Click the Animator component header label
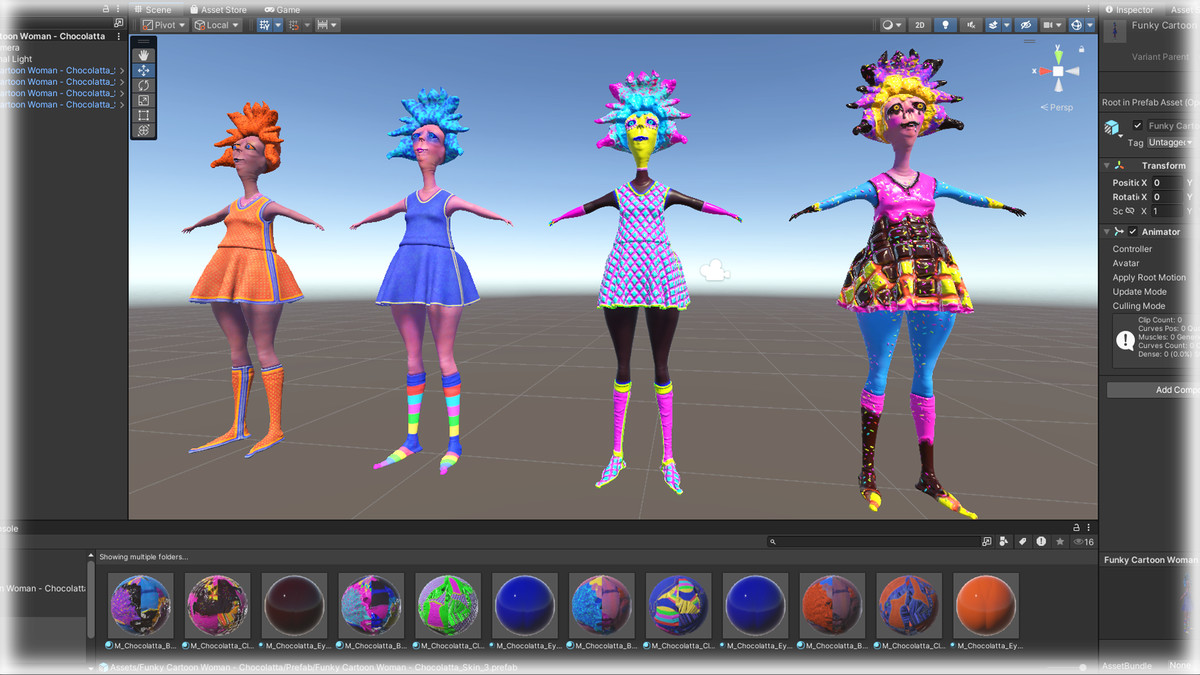This screenshot has height=675, width=1200. pyautogui.click(x=1161, y=232)
